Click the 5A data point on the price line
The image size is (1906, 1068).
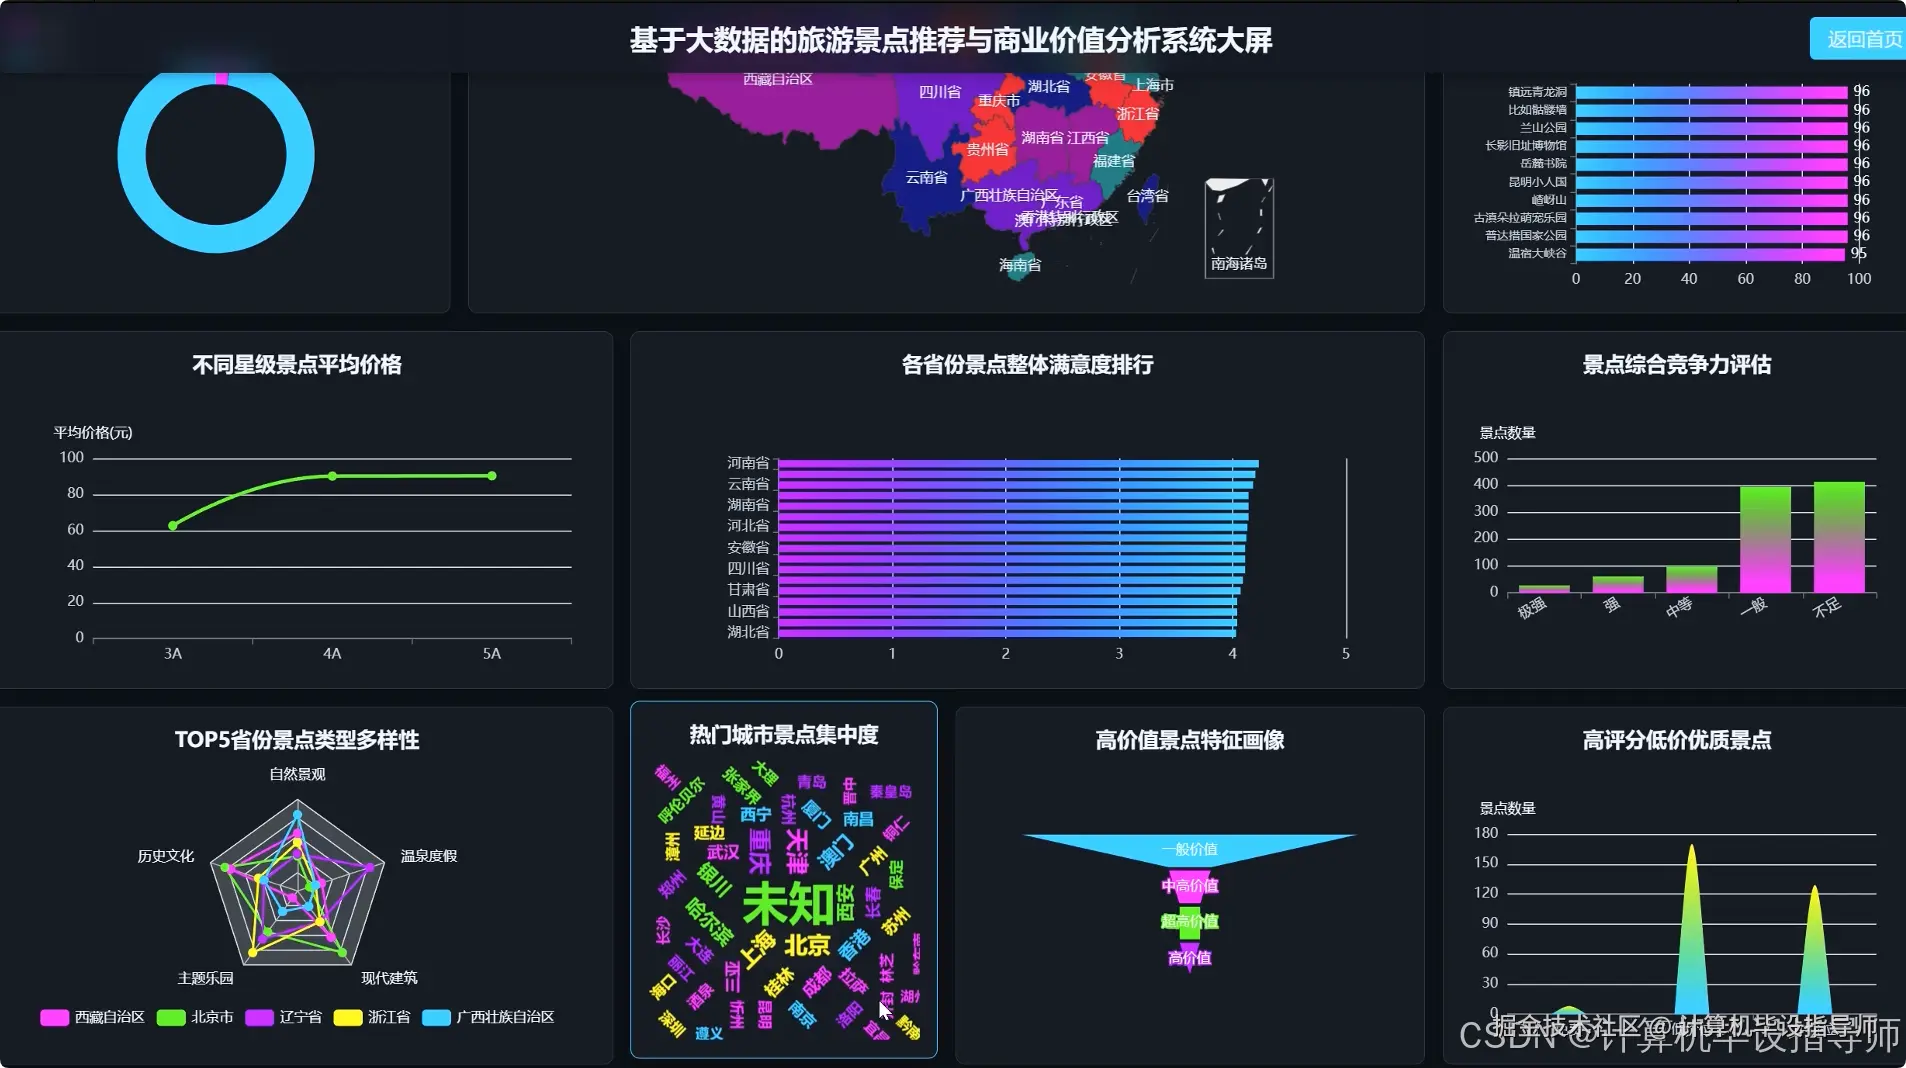pos(491,477)
